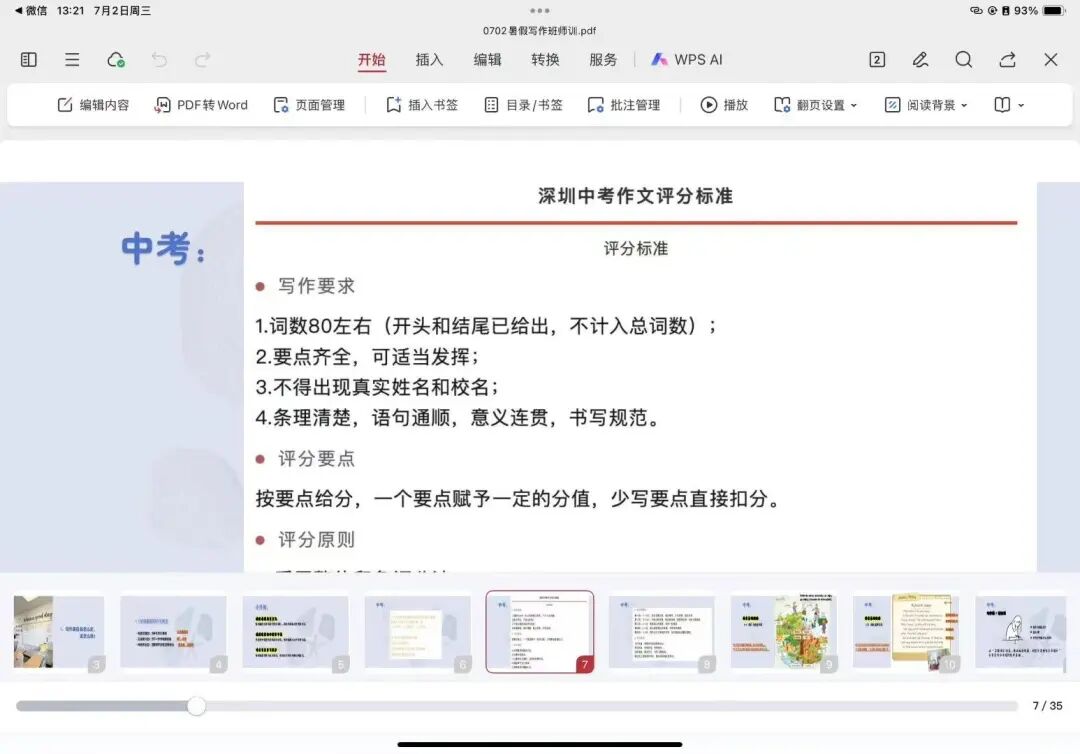The height and width of the screenshot is (754, 1080).
Task: Toggle the two-page view indicator
Action: tap(876, 60)
